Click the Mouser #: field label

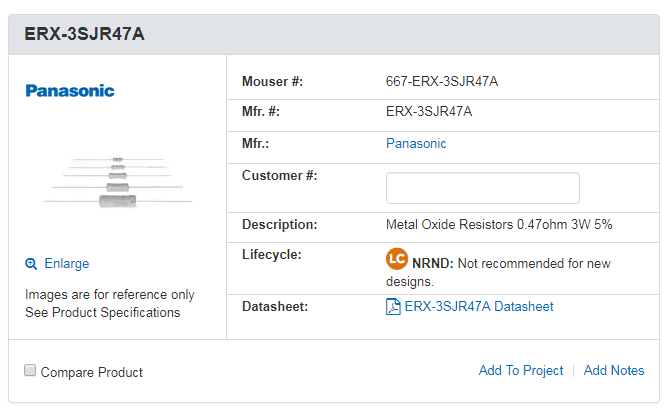tap(272, 81)
